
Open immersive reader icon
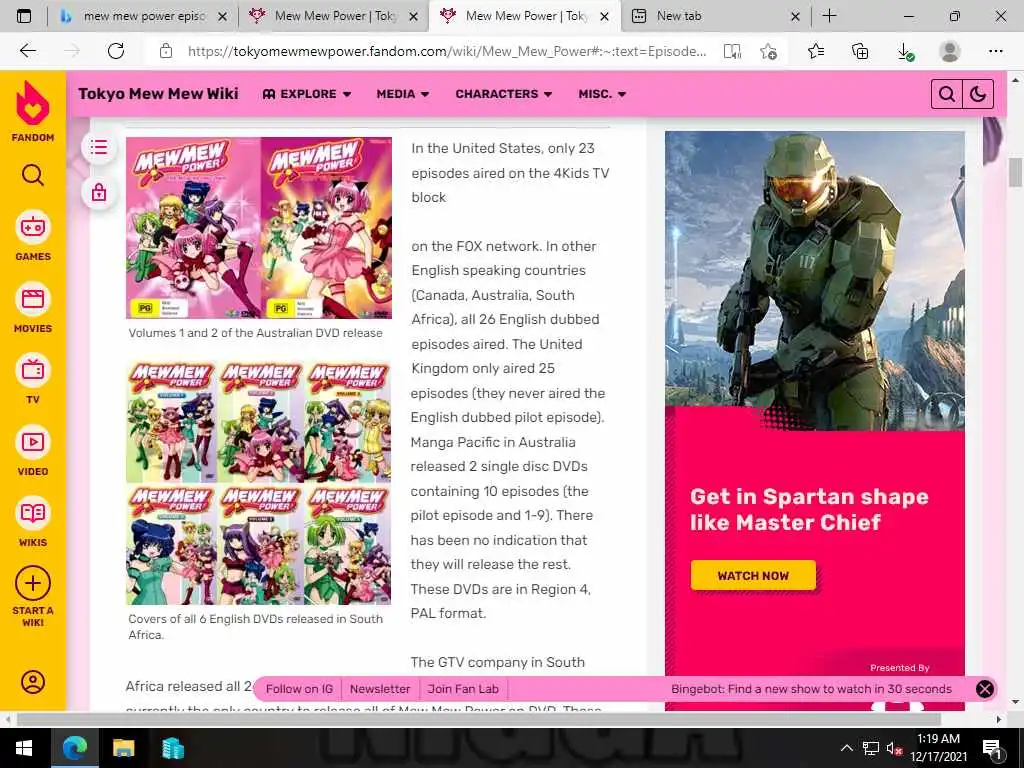(732, 51)
